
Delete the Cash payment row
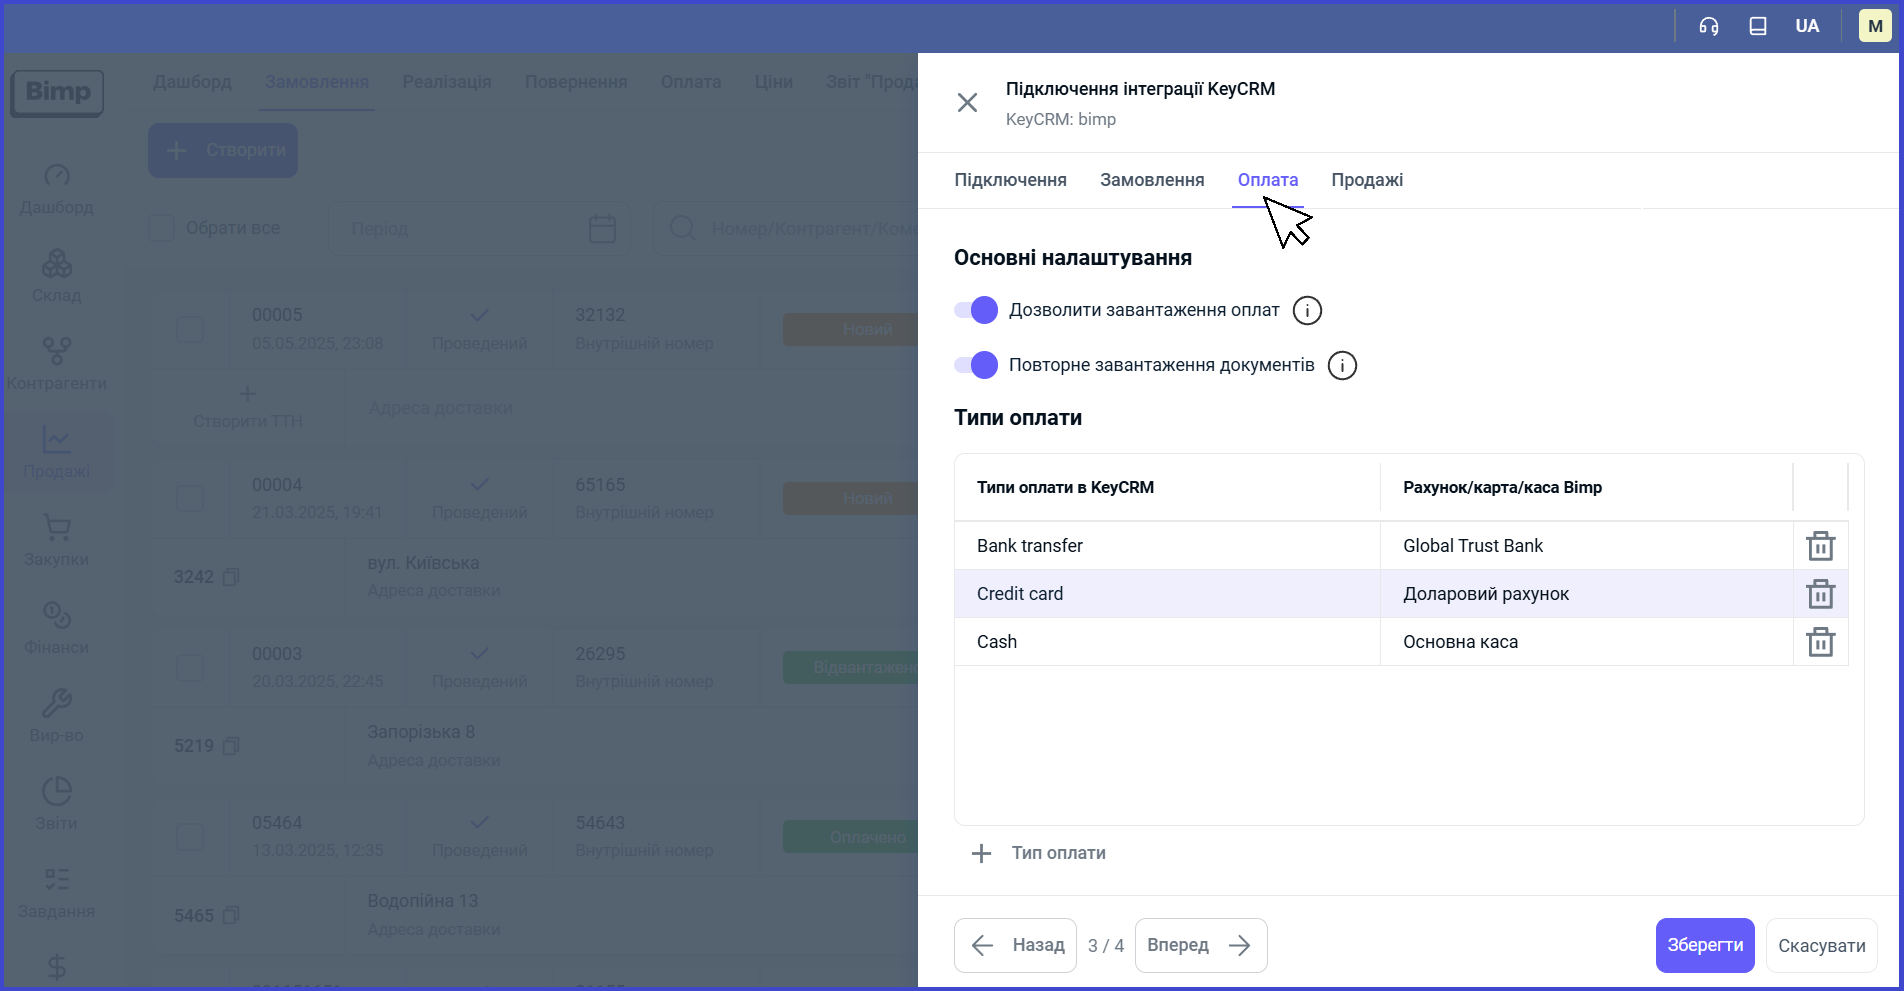point(1820,642)
